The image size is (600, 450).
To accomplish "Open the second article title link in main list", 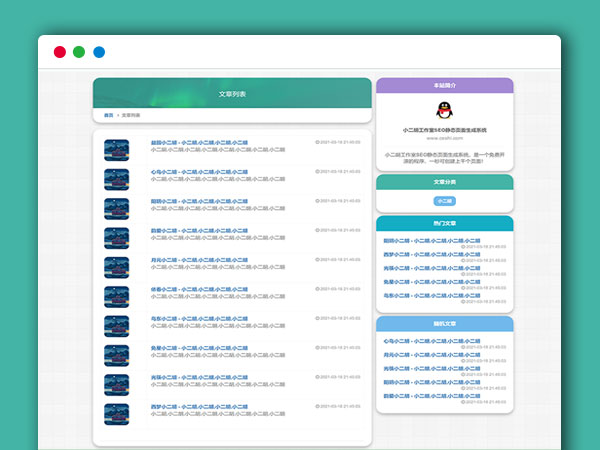I will 200,171.
